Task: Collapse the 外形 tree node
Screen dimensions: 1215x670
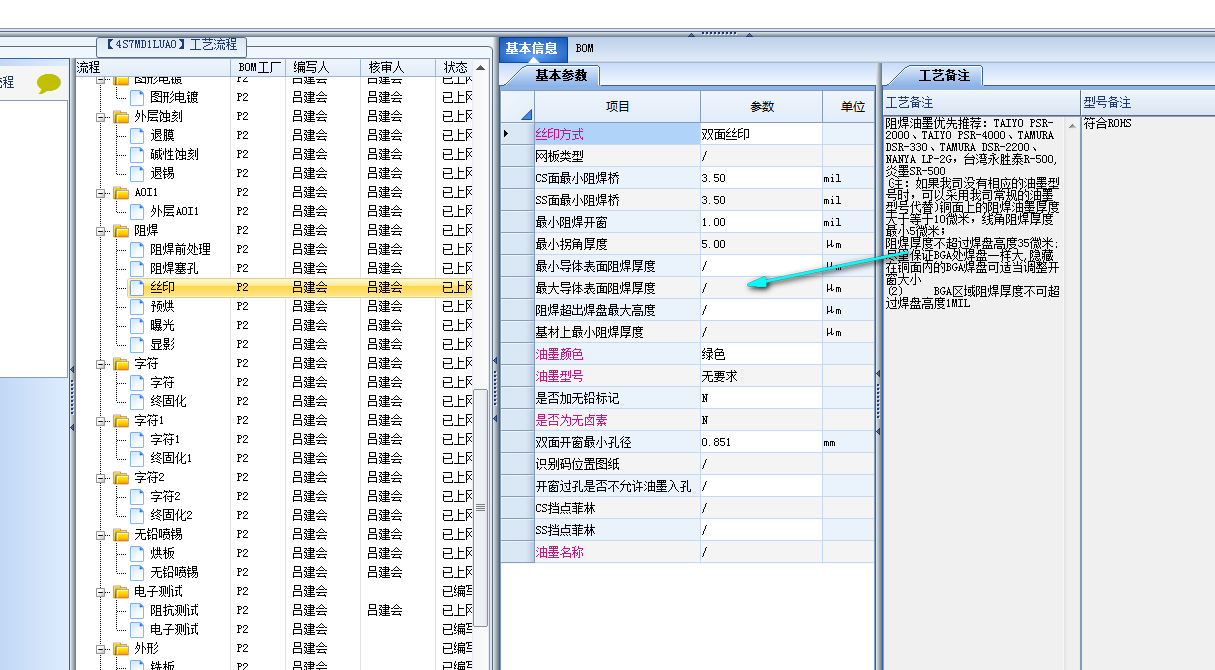Action: click(x=101, y=649)
